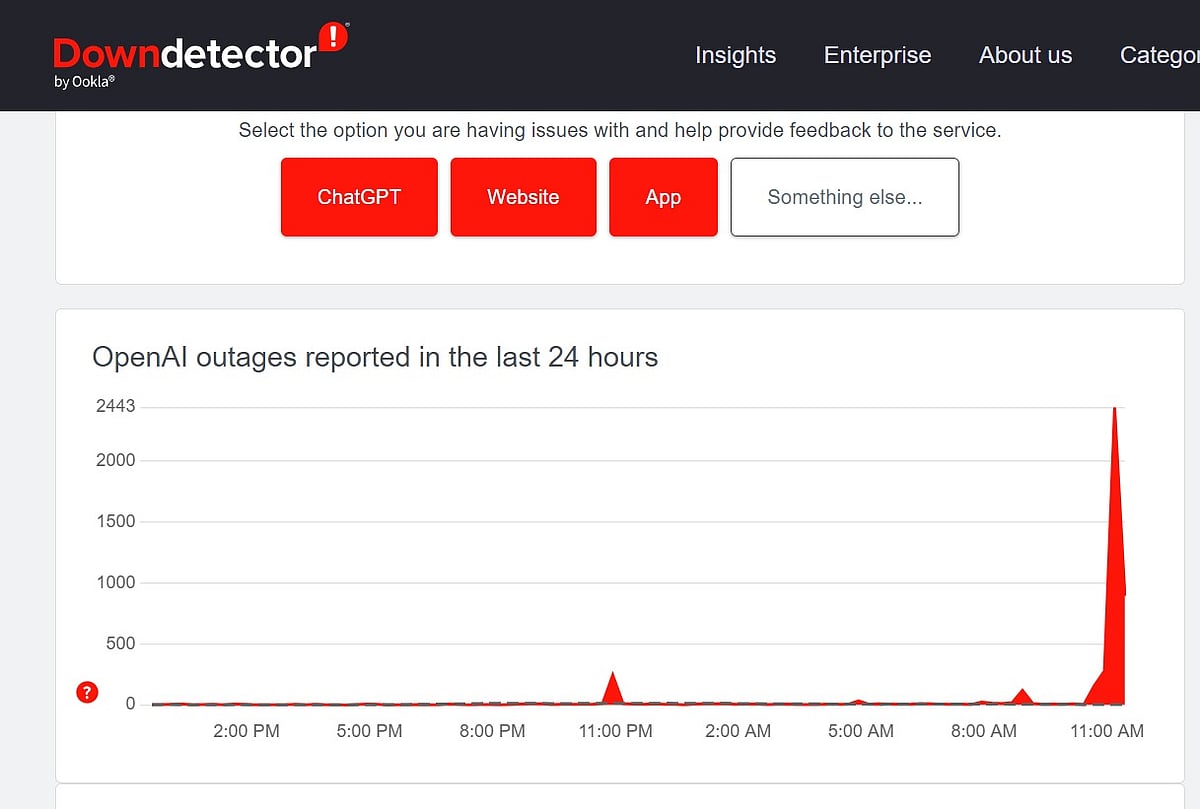The height and width of the screenshot is (809, 1200).
Task: Click the red question mark help icon
Action: tap(87, 692)
